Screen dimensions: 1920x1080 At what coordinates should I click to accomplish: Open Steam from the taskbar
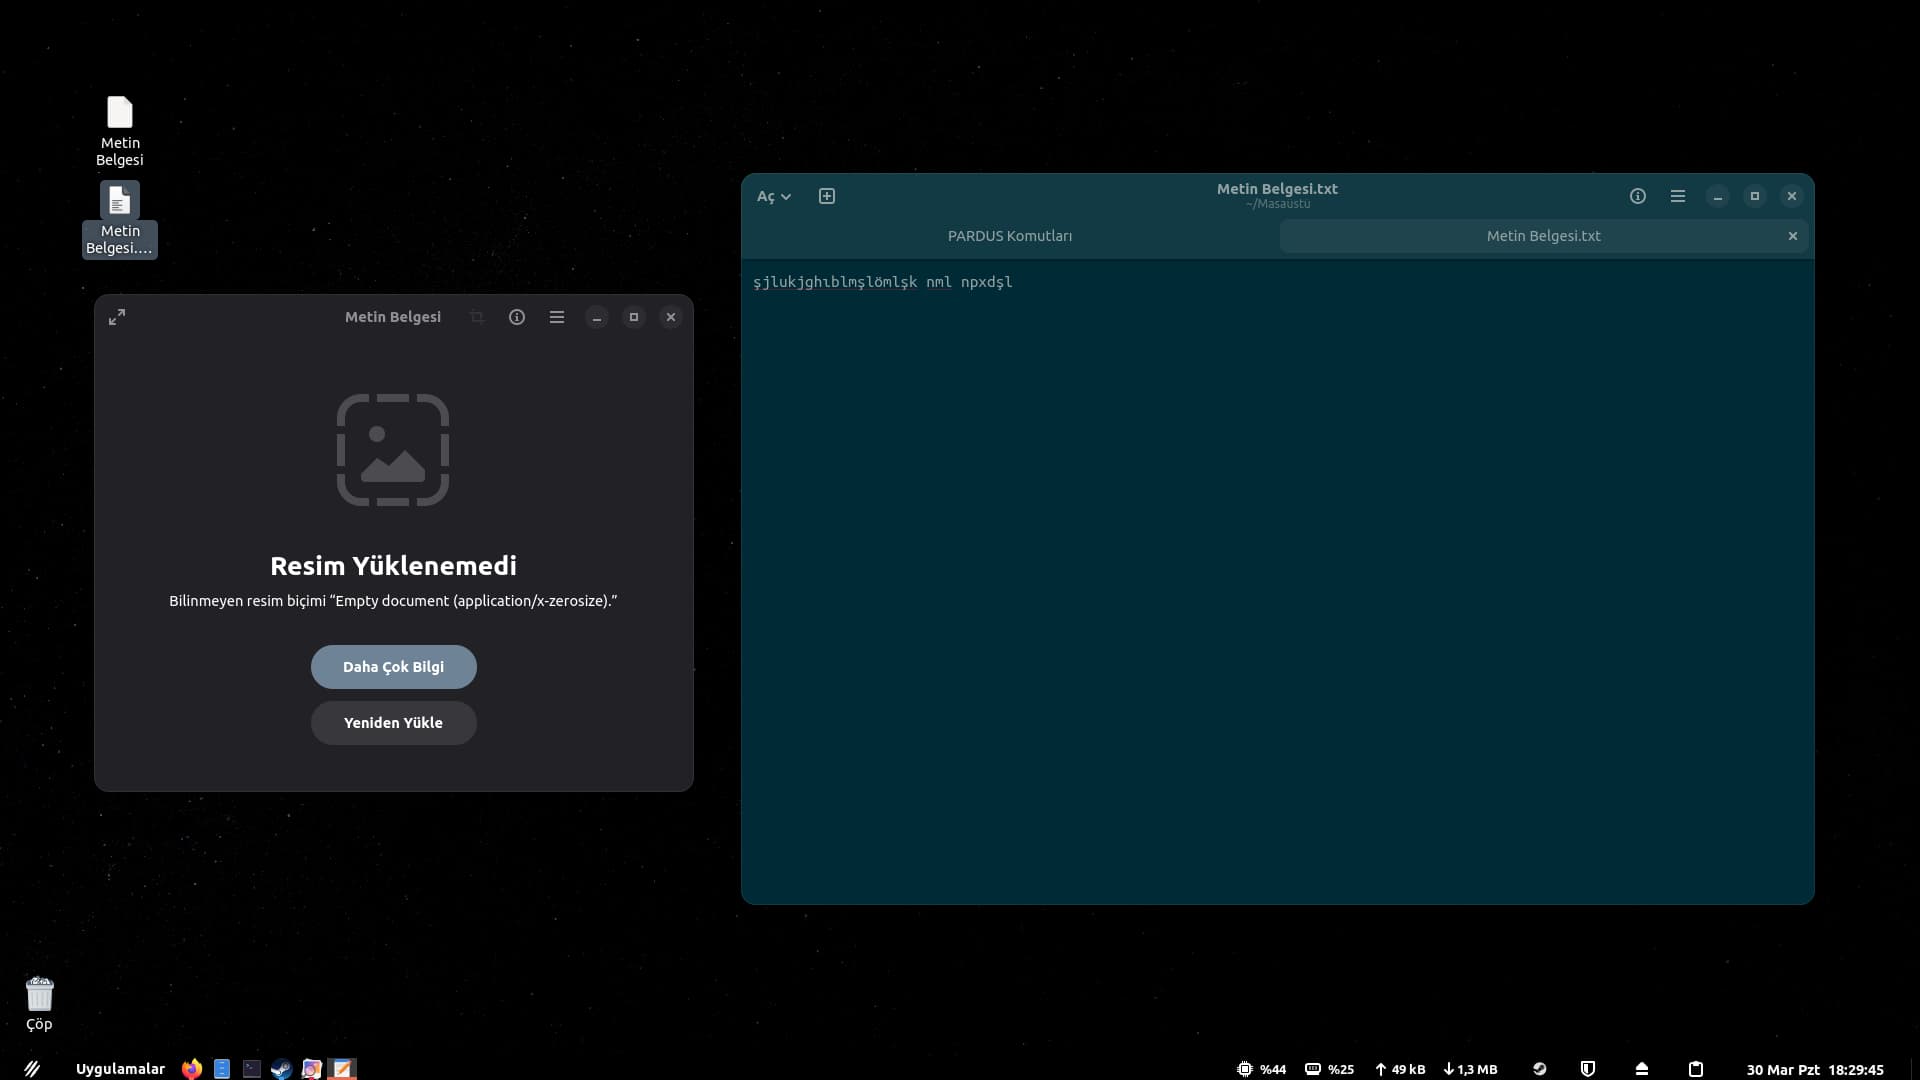[281, 1069]
